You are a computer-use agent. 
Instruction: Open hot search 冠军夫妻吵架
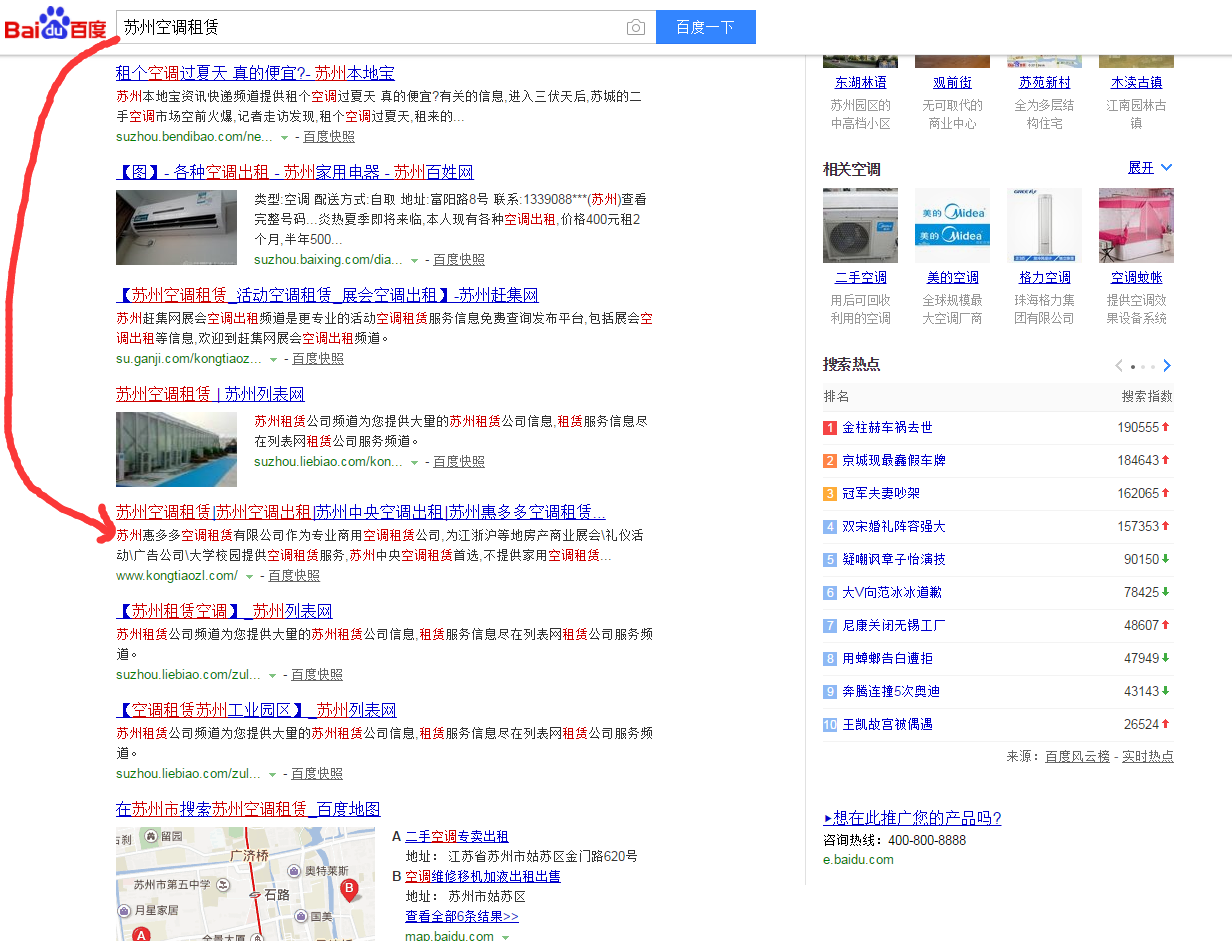881,493
